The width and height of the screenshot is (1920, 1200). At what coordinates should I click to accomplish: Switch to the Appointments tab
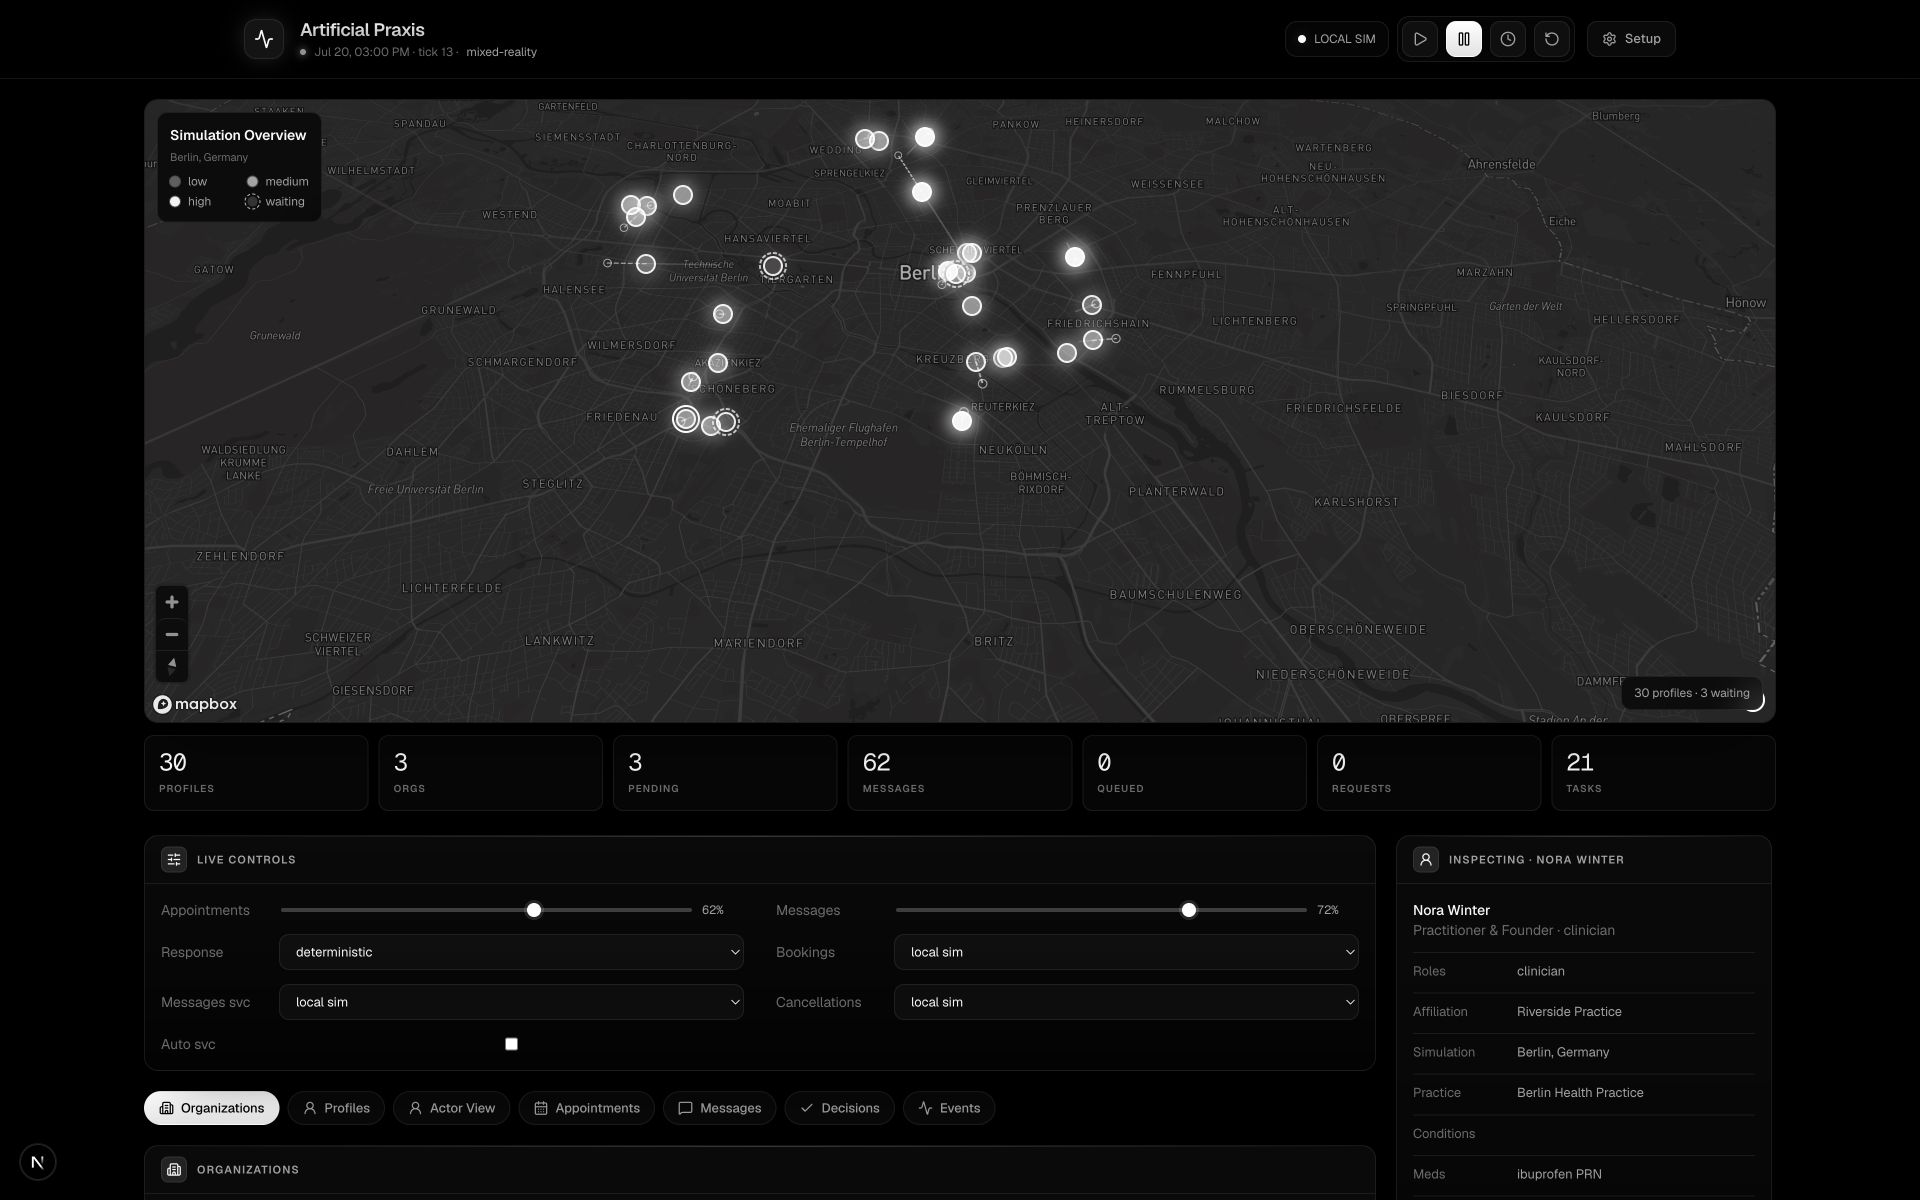tap(587, 1108)
